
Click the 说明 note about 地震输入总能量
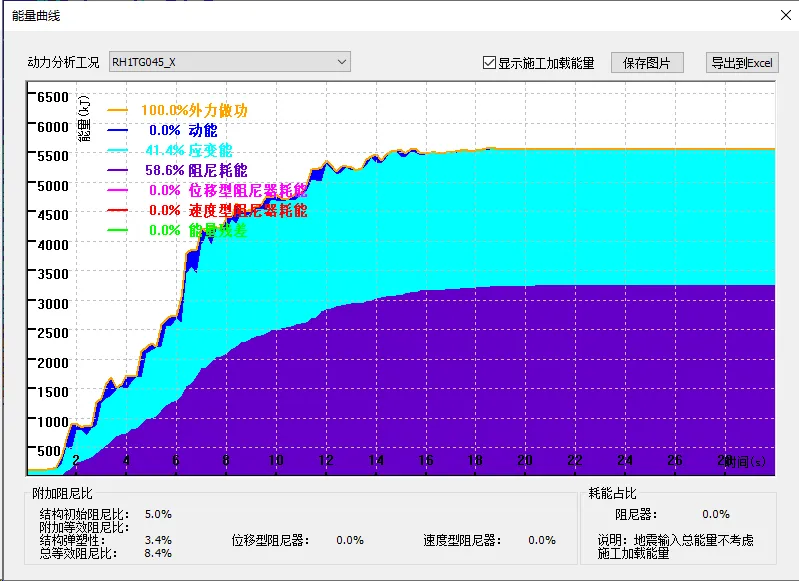(676, 546)
